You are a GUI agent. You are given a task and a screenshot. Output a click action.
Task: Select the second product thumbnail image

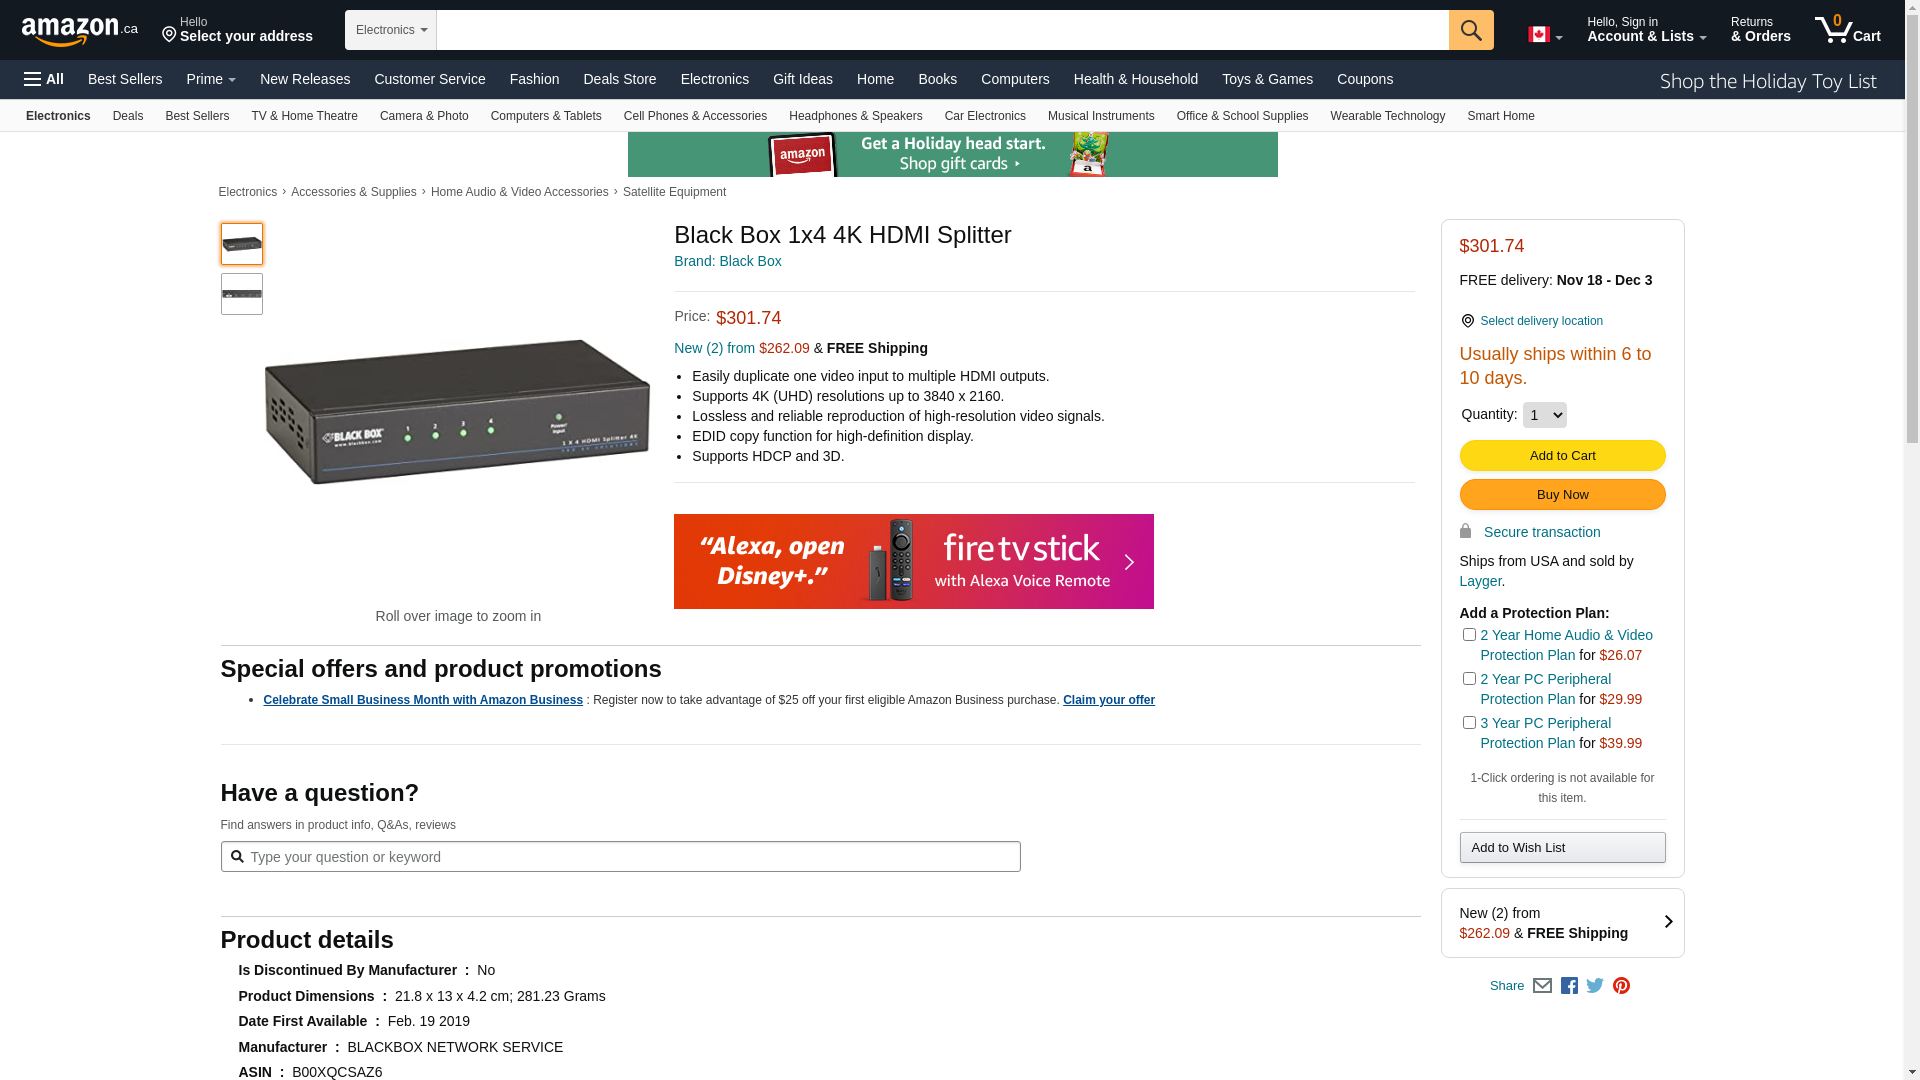[x=242, y=294]
